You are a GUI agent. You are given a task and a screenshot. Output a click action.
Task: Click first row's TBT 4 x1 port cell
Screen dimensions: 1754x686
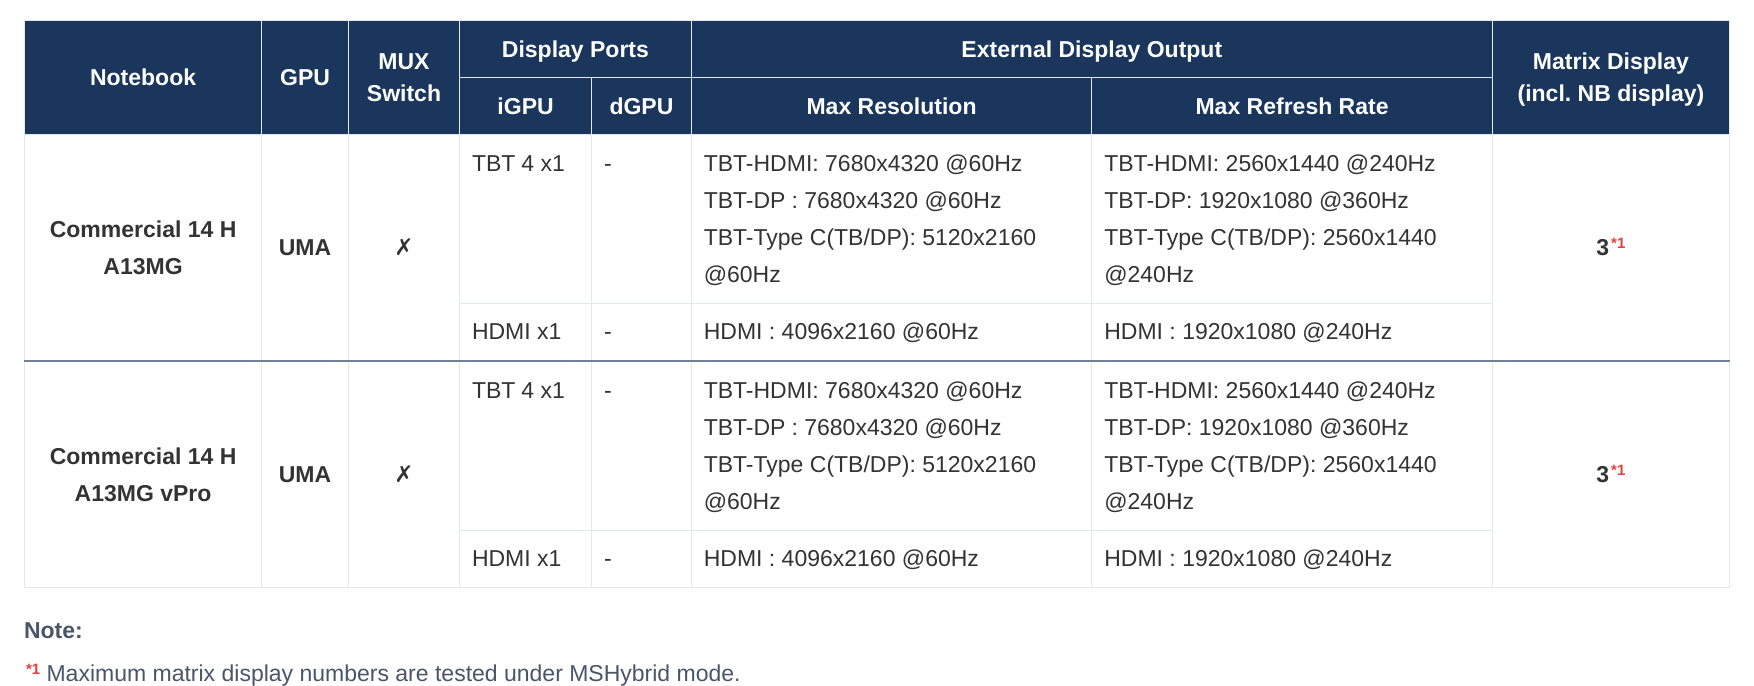pos(525,219)
